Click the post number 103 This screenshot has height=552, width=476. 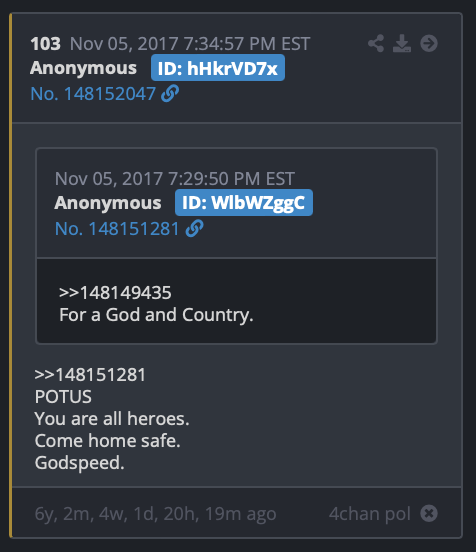coord(45,44)
